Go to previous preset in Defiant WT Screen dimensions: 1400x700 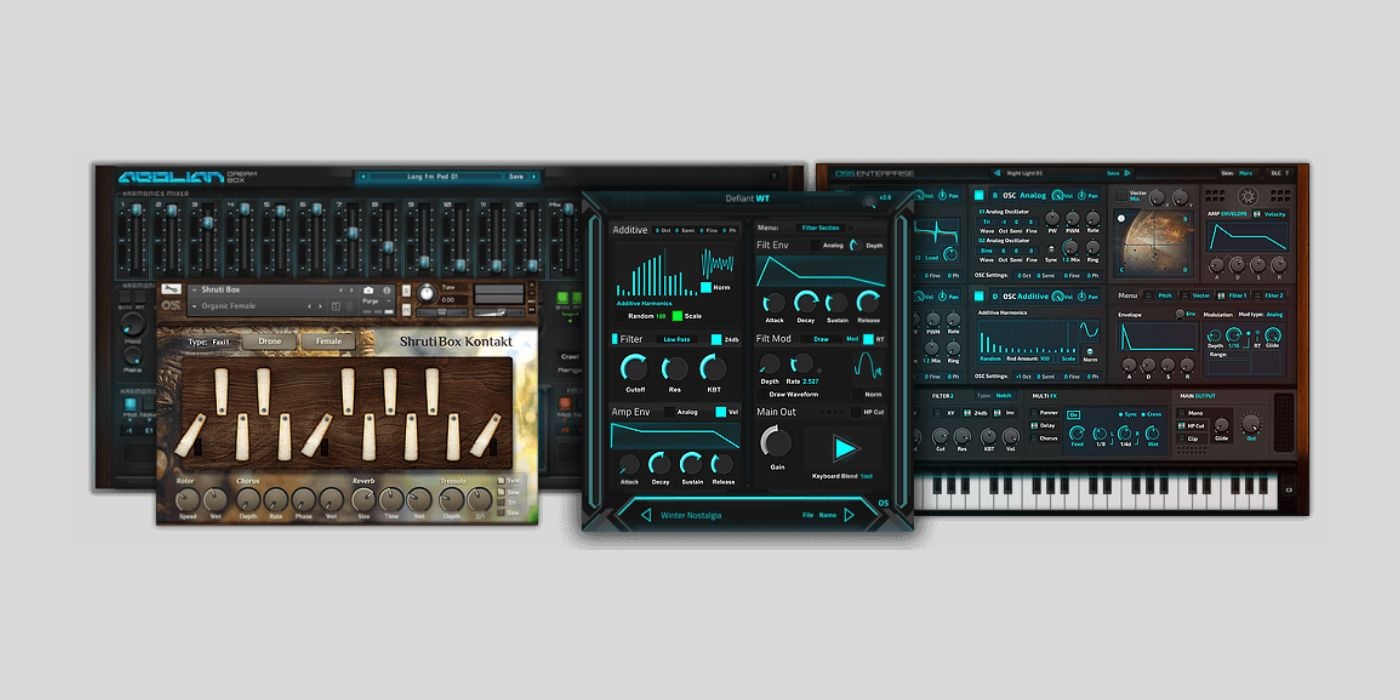click(x=645, y=515)
